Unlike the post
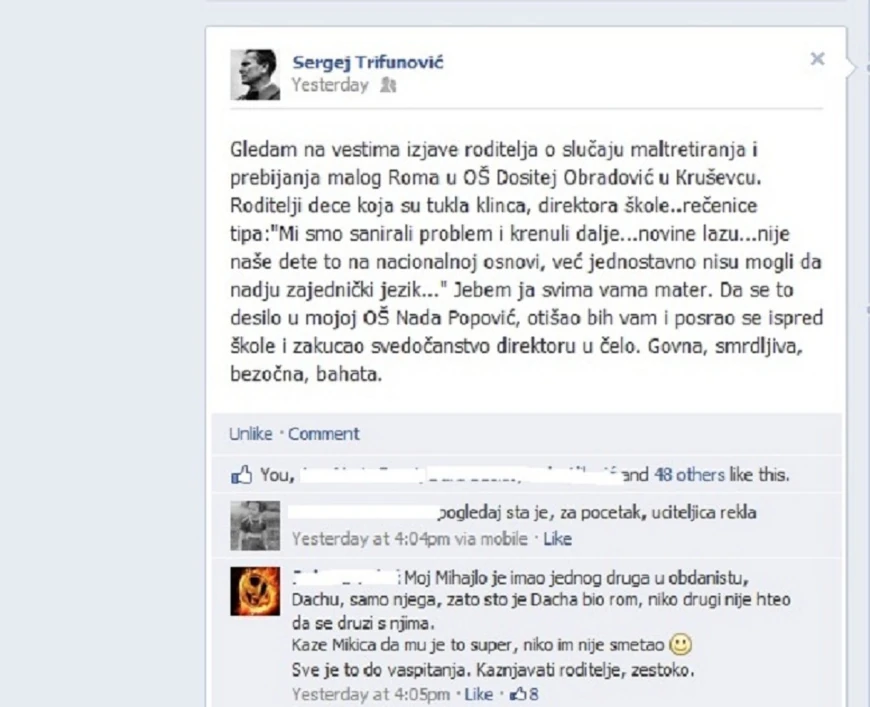870x707 pixels. point(251,433)
